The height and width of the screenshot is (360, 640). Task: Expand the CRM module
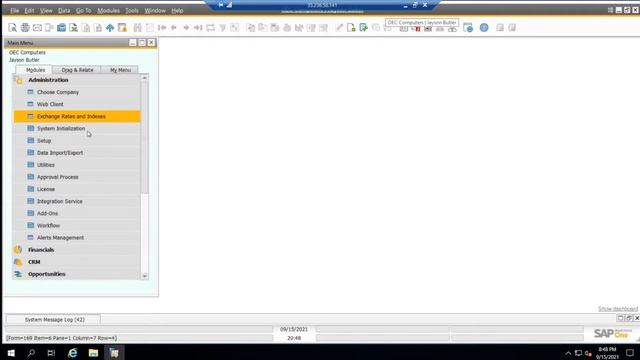tap(34, 262)
